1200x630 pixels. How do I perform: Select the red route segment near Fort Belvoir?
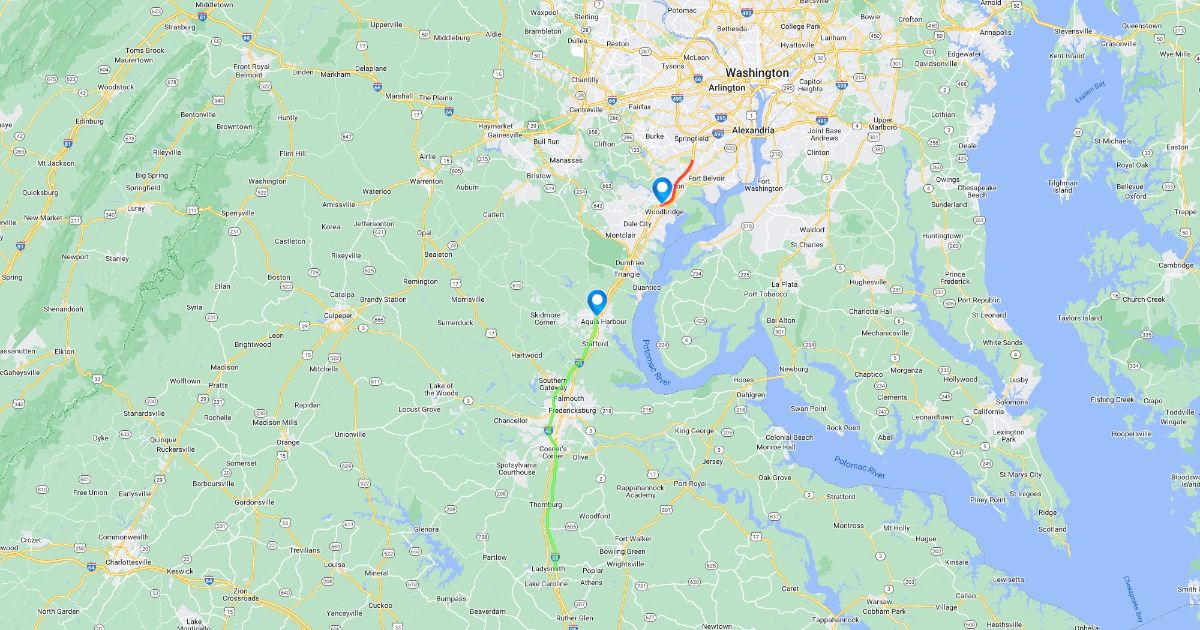[677, 181]
